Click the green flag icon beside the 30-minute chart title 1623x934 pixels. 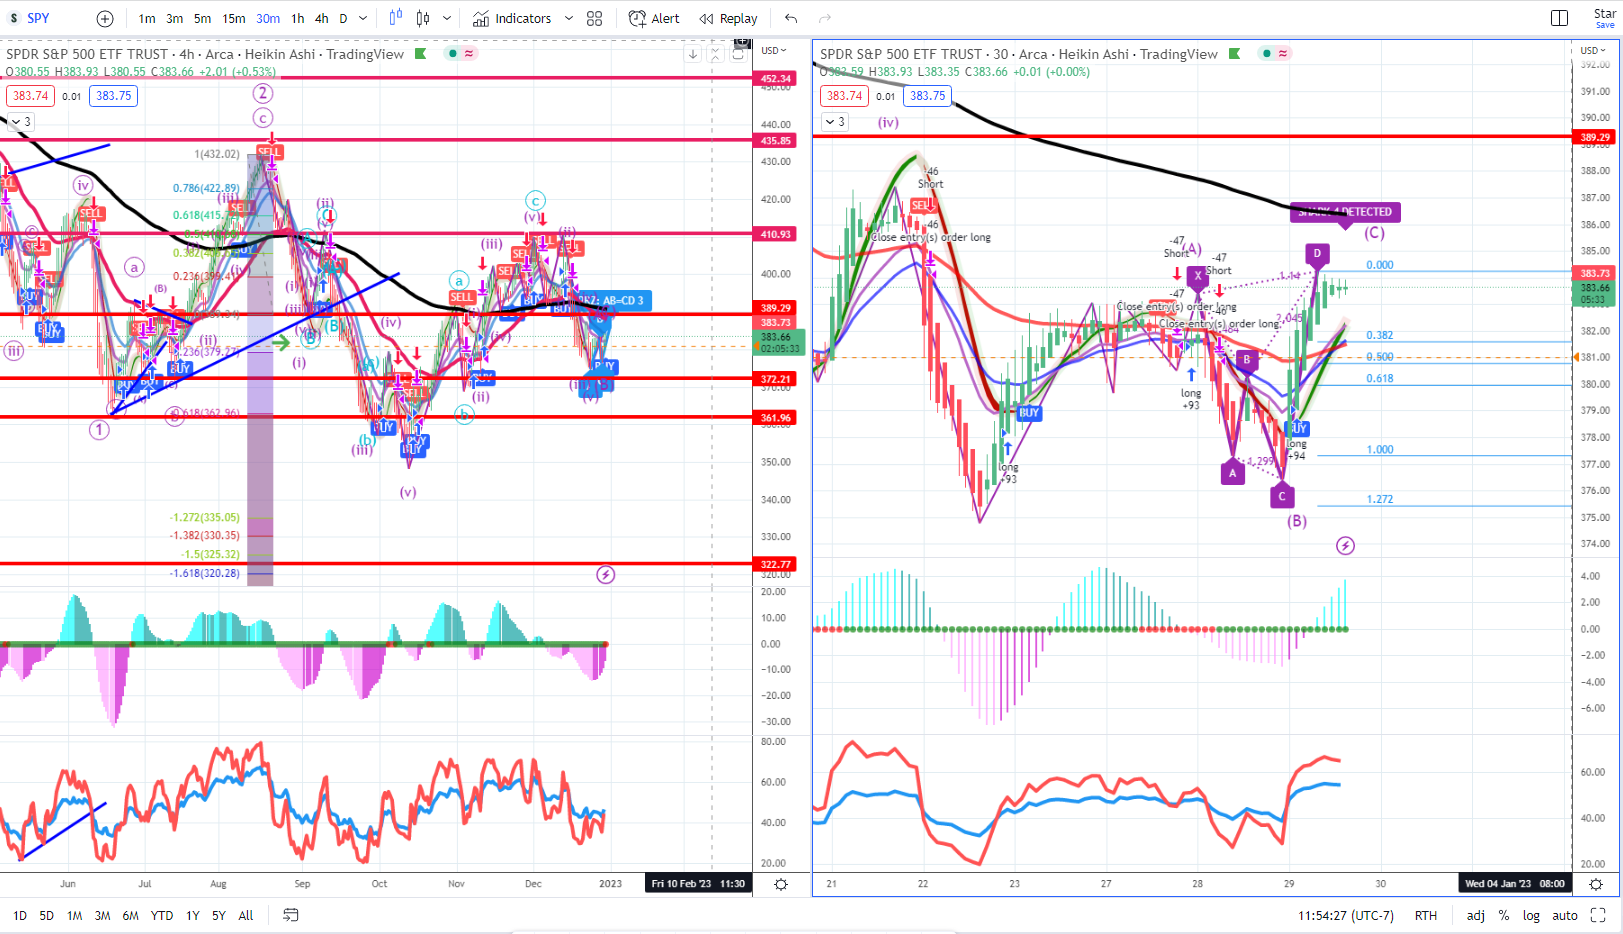1235,54
